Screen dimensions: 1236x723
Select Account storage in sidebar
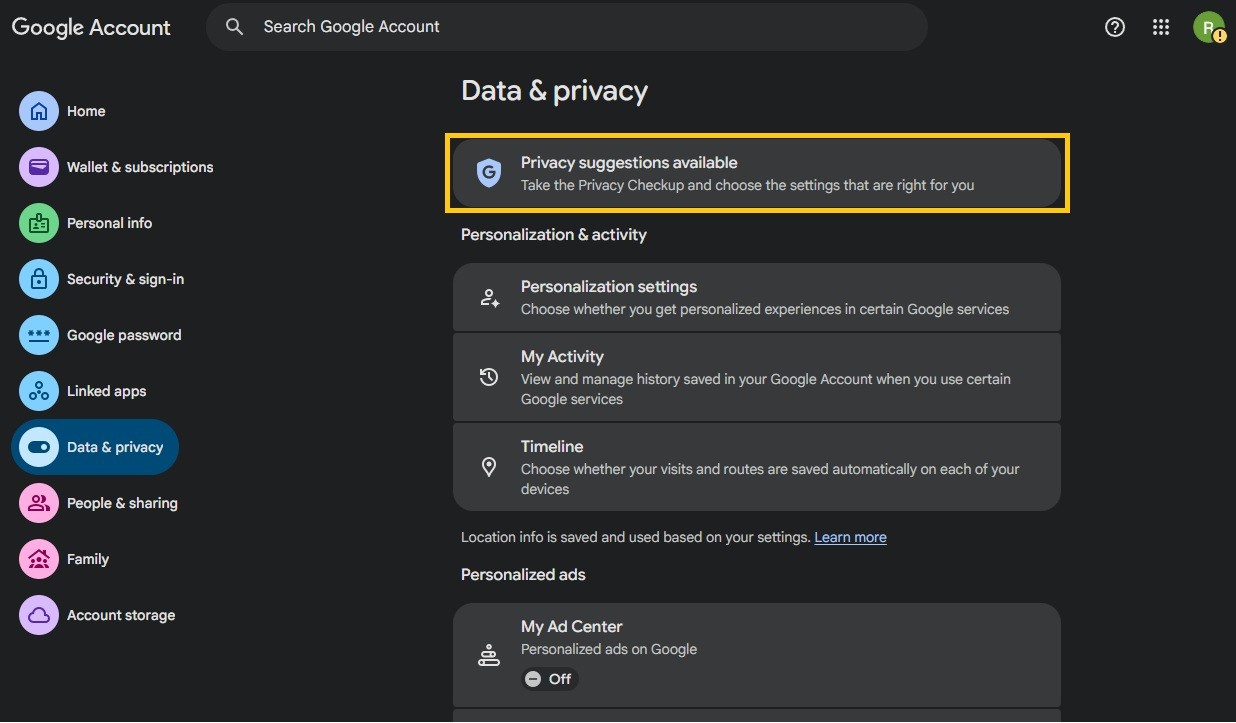click(x=121, y=615)
